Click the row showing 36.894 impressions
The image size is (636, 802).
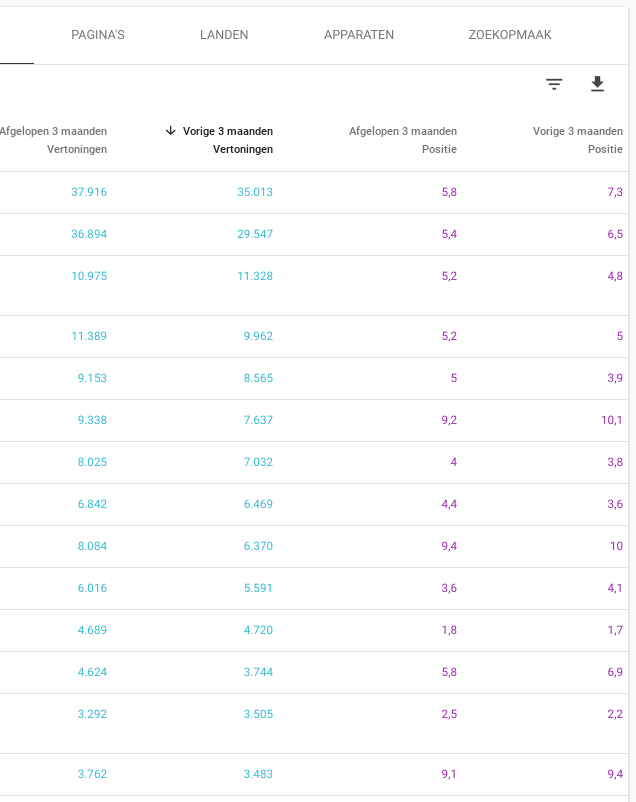(x=314, y=234)
